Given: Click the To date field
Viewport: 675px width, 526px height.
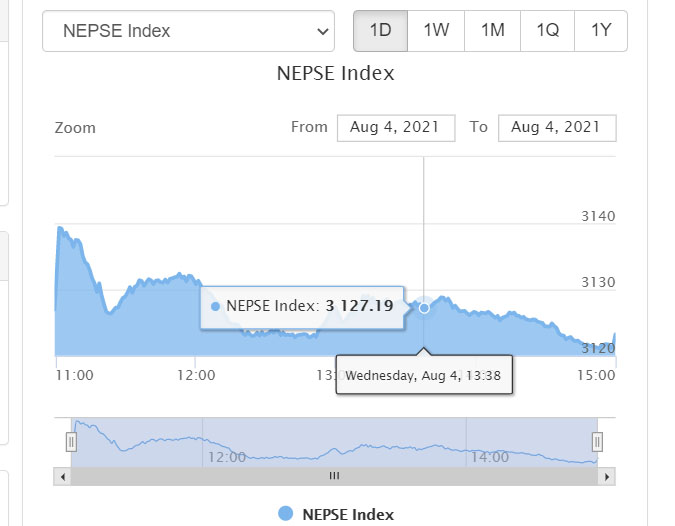Looking at the screenshot, I should (556, 127).
